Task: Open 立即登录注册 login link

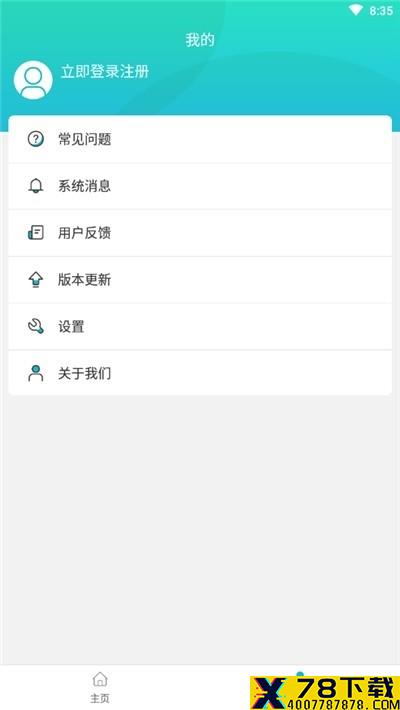Action: tap(105, 72)
